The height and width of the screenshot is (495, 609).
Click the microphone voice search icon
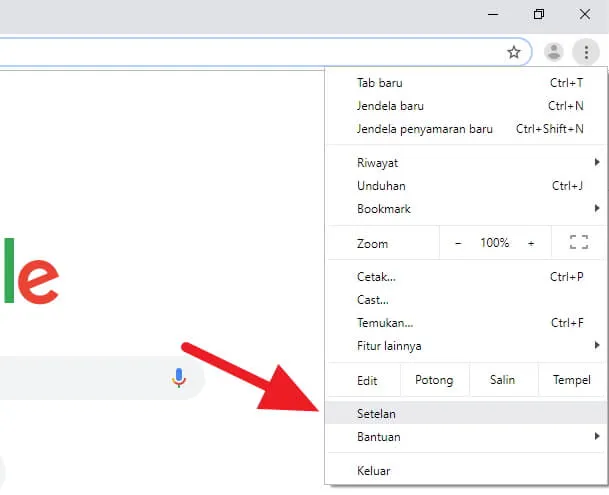pyautogui.click(x=179, y=377)
